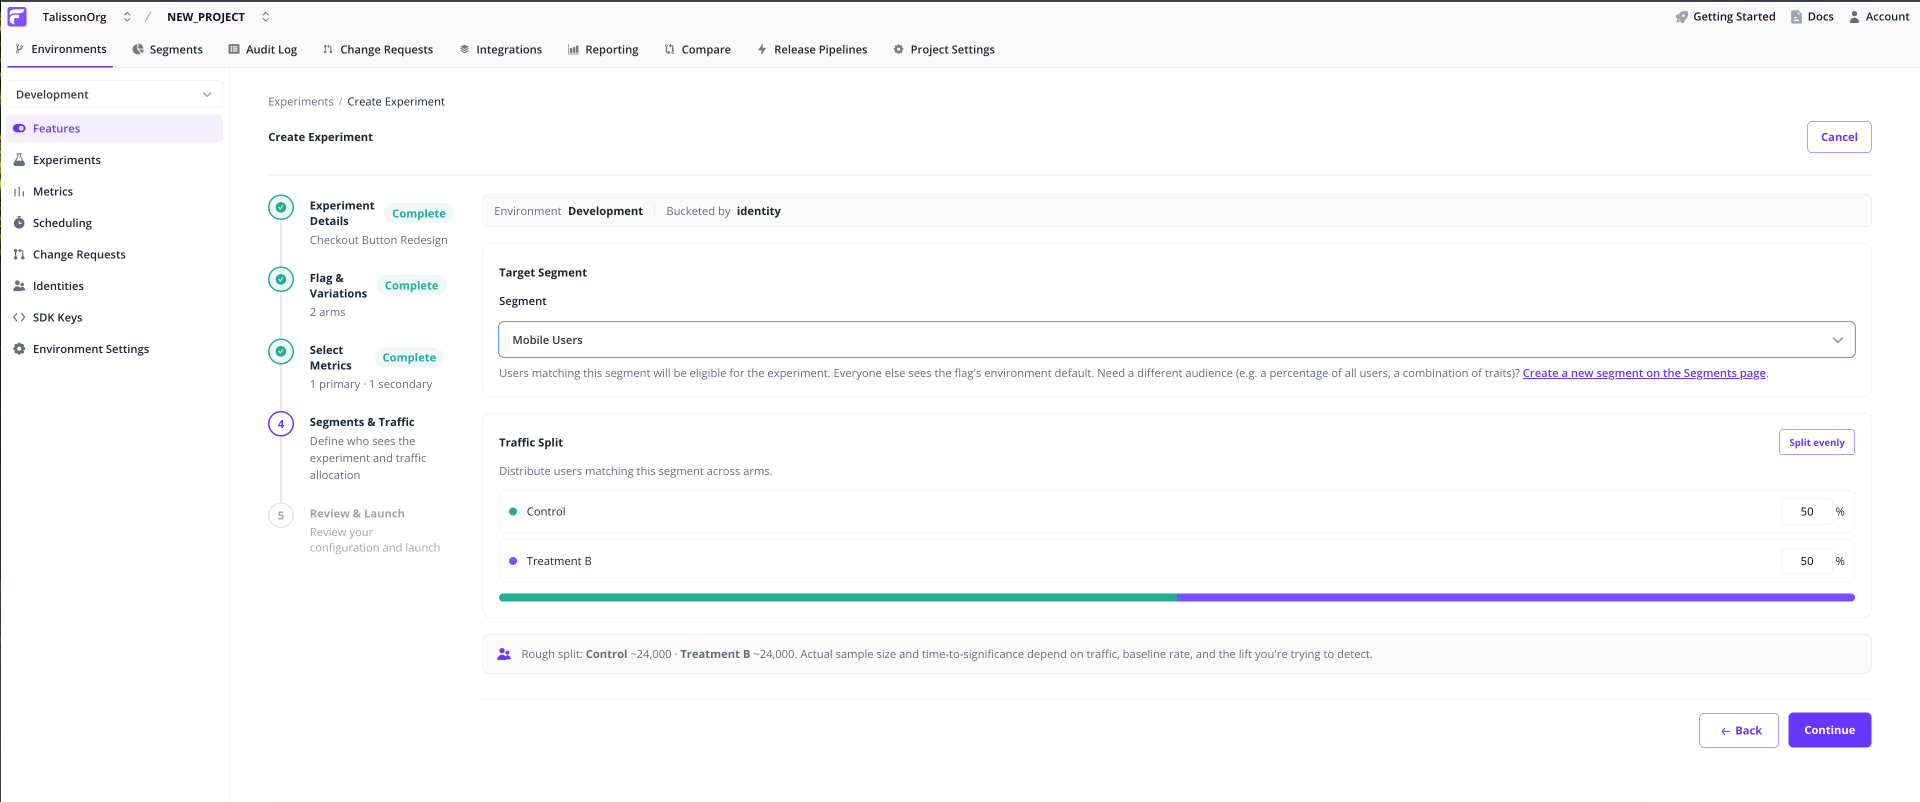This screenshot has height=802, width=1920.
Task: Open the Audit Log tab
Action: click(x=262, y=49)
